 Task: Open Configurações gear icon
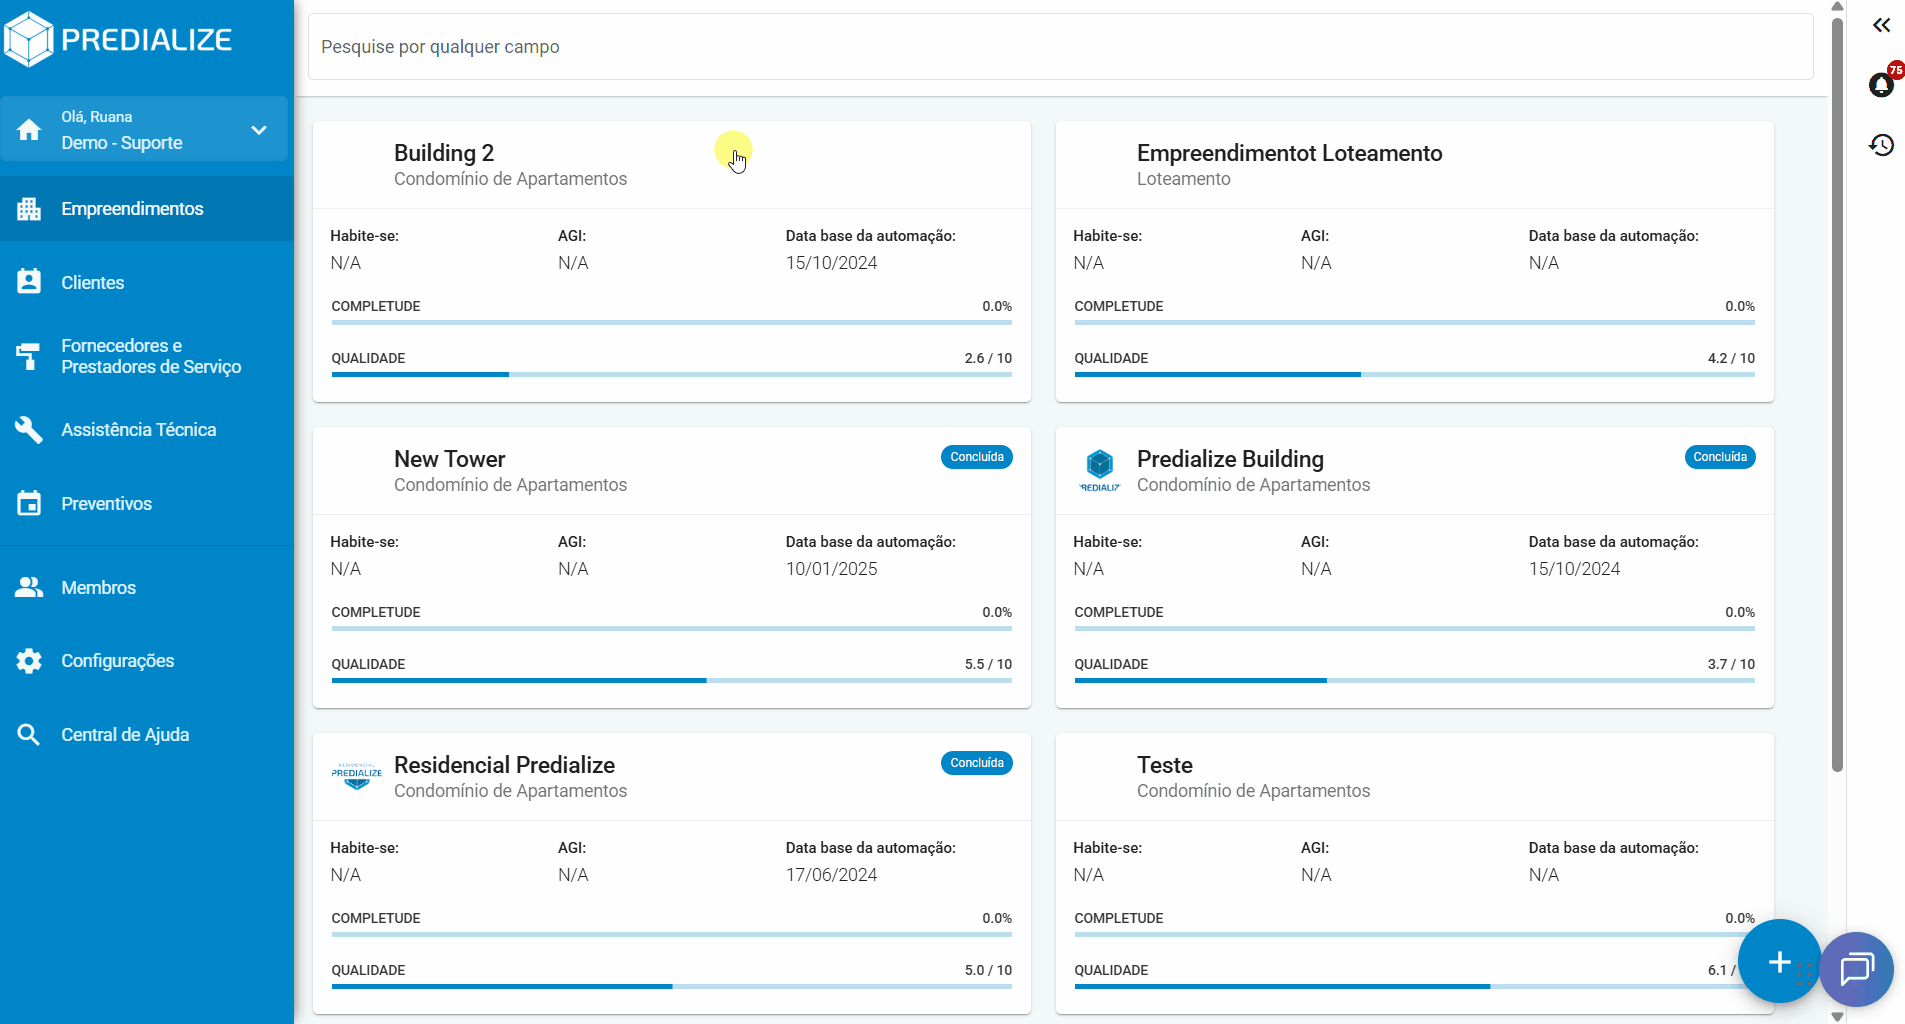pos(29,661)
